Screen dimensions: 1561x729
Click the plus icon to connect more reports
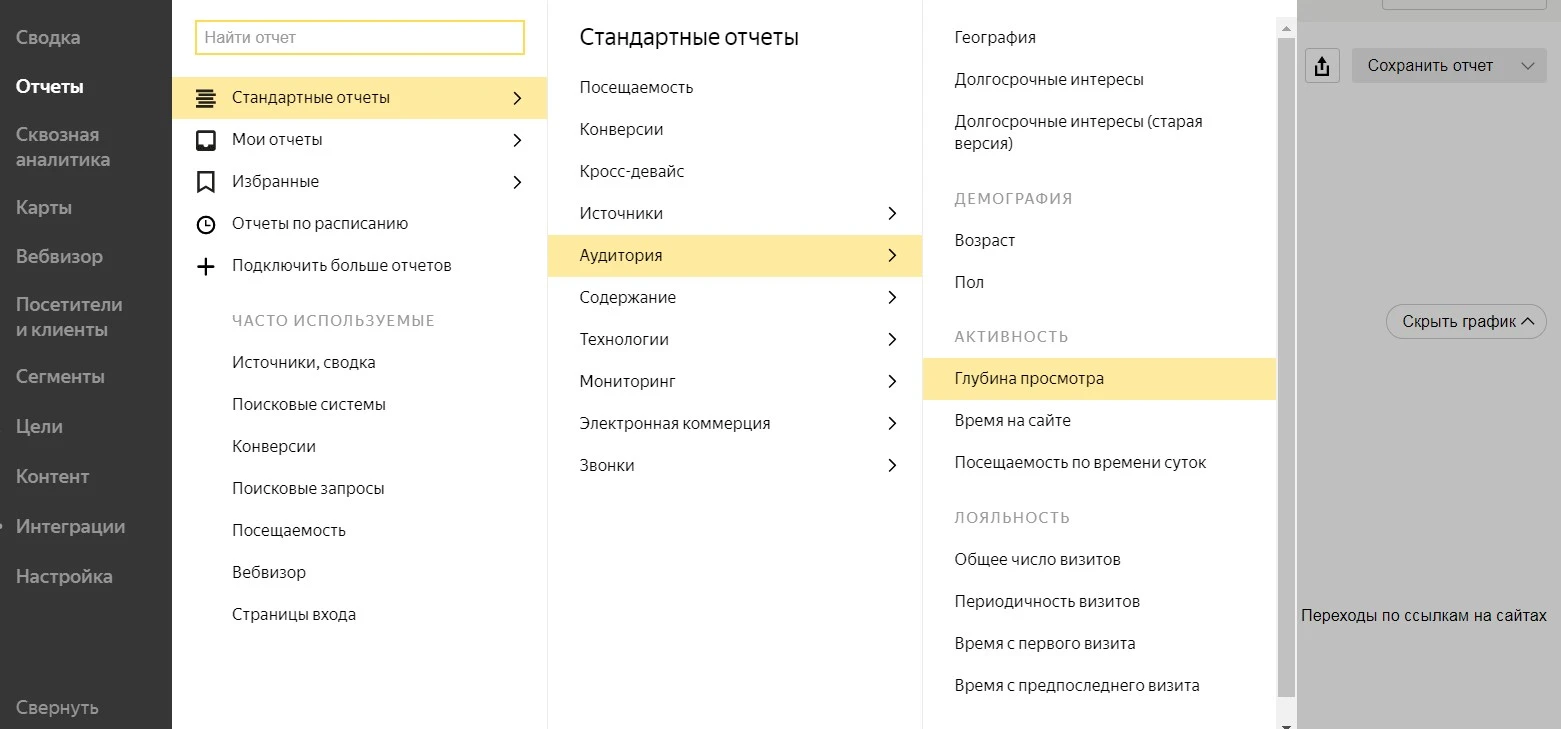(x=206, y=266)
